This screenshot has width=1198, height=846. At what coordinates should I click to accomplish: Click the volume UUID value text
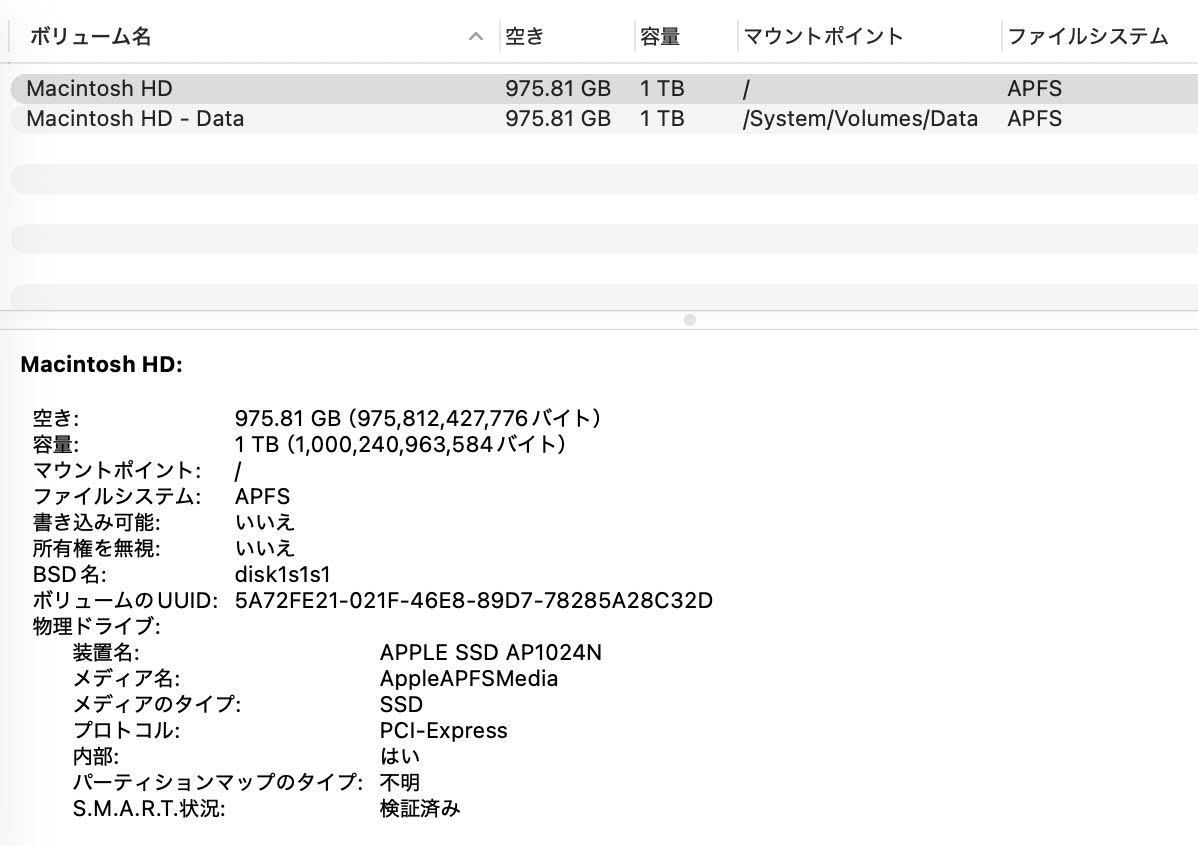[473, 601]
